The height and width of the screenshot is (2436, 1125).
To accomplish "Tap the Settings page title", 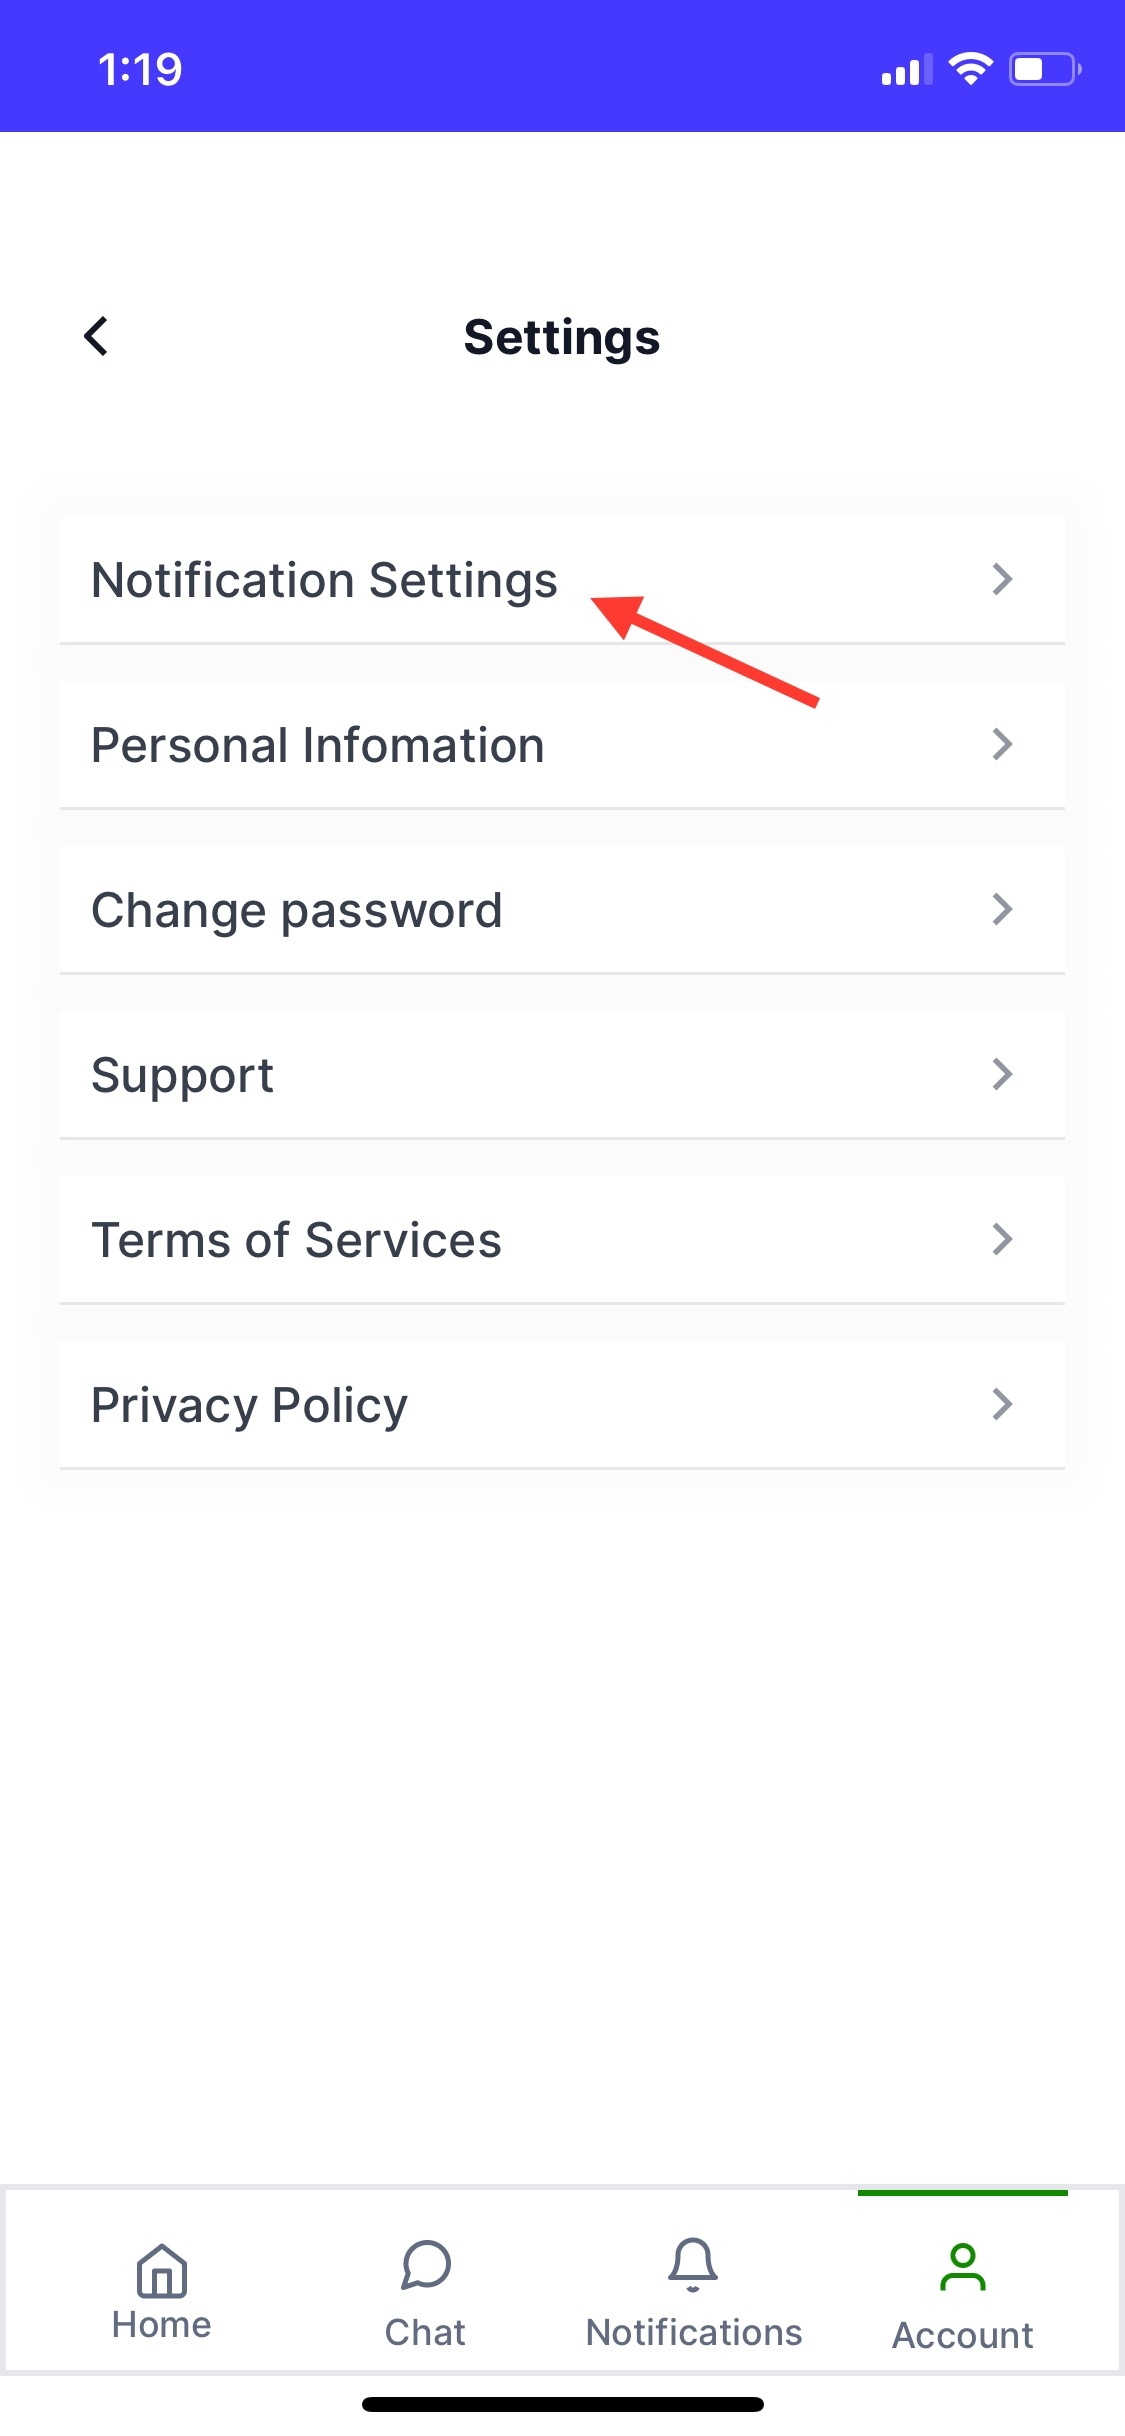I will tap(562, 337).
